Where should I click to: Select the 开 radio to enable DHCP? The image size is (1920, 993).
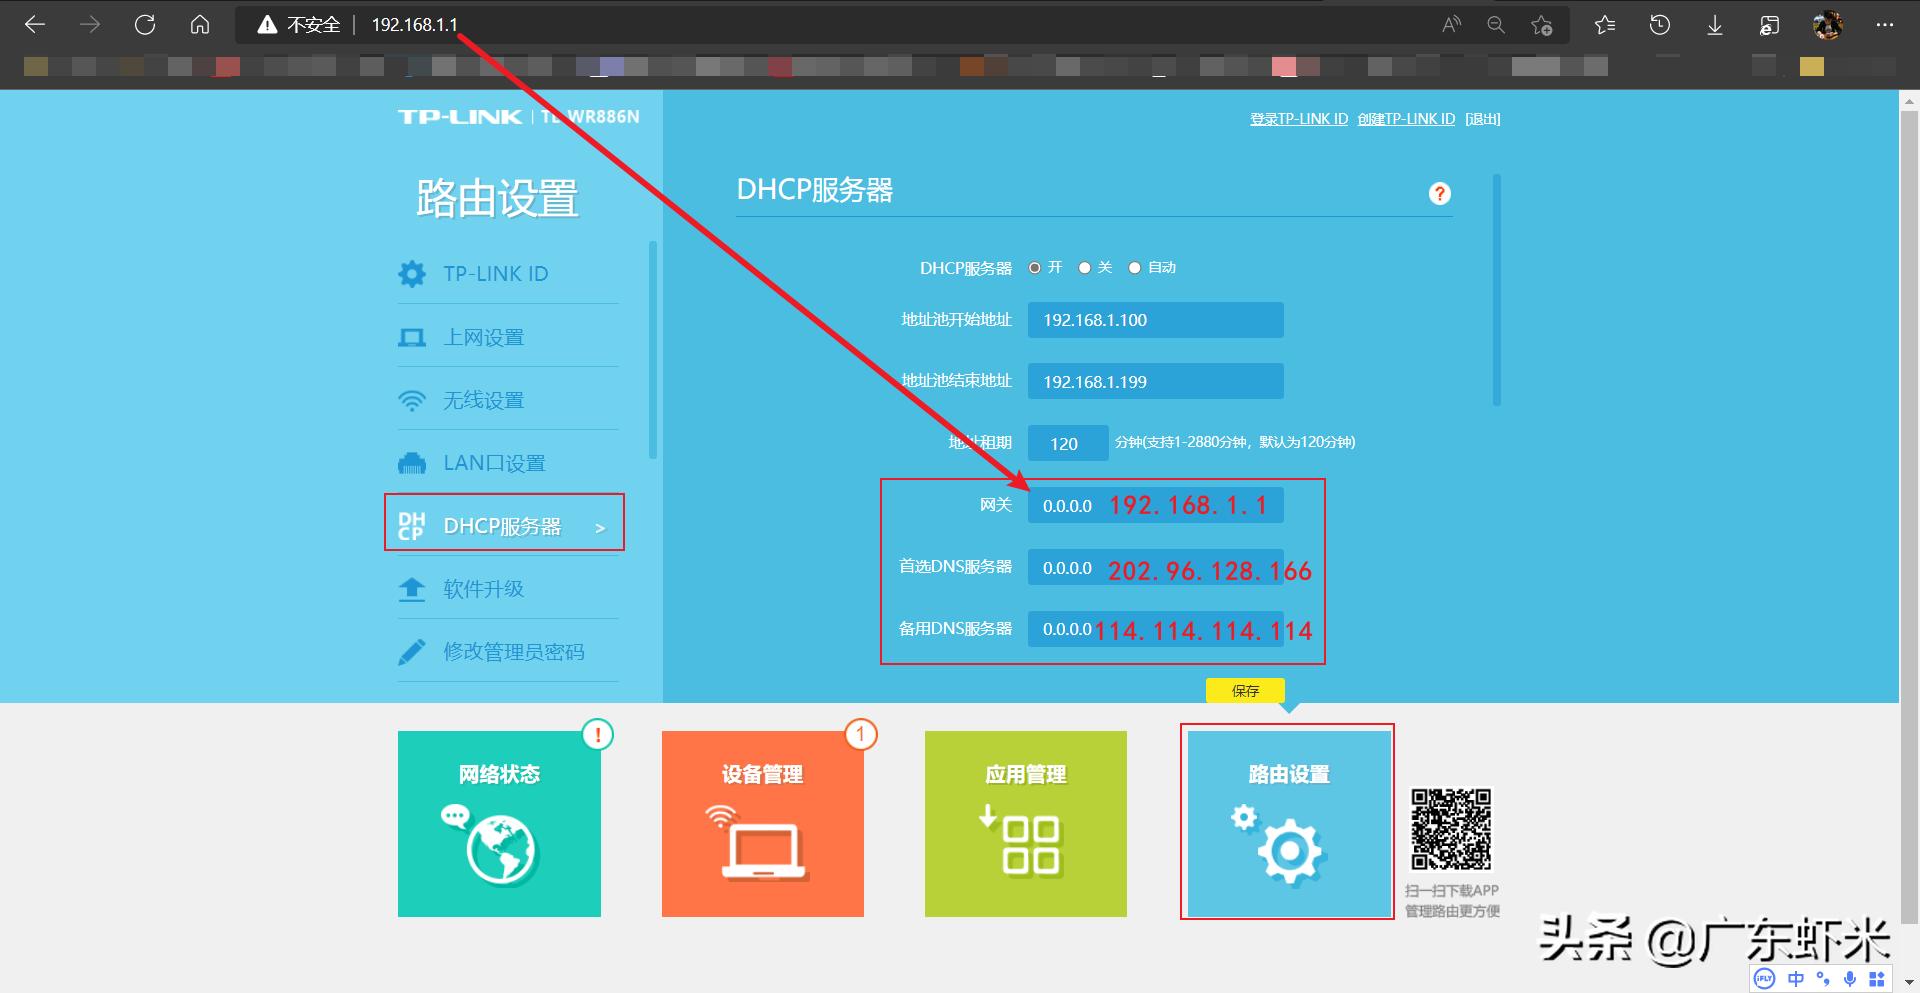pyautogui.click(x=1035, y=267)
